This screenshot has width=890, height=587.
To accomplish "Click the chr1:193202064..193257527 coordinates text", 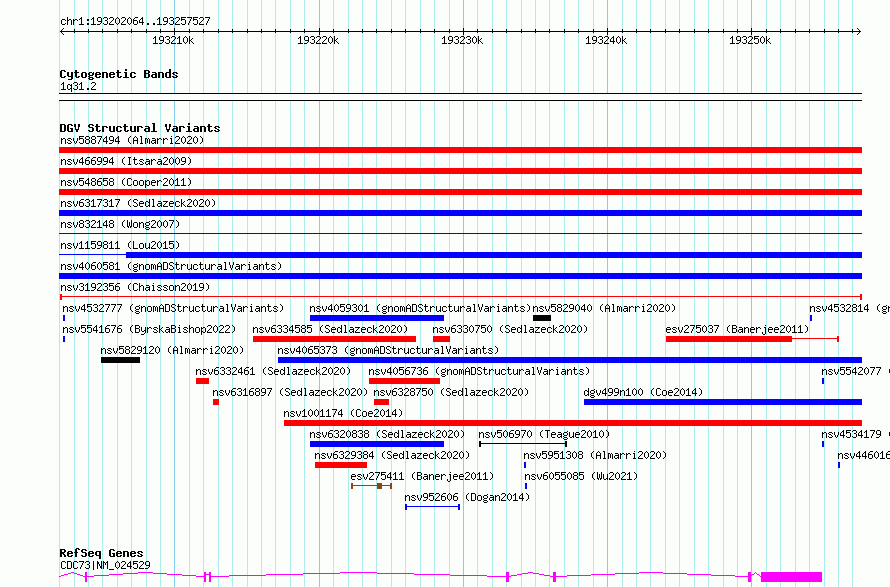I will coord(135,22).
